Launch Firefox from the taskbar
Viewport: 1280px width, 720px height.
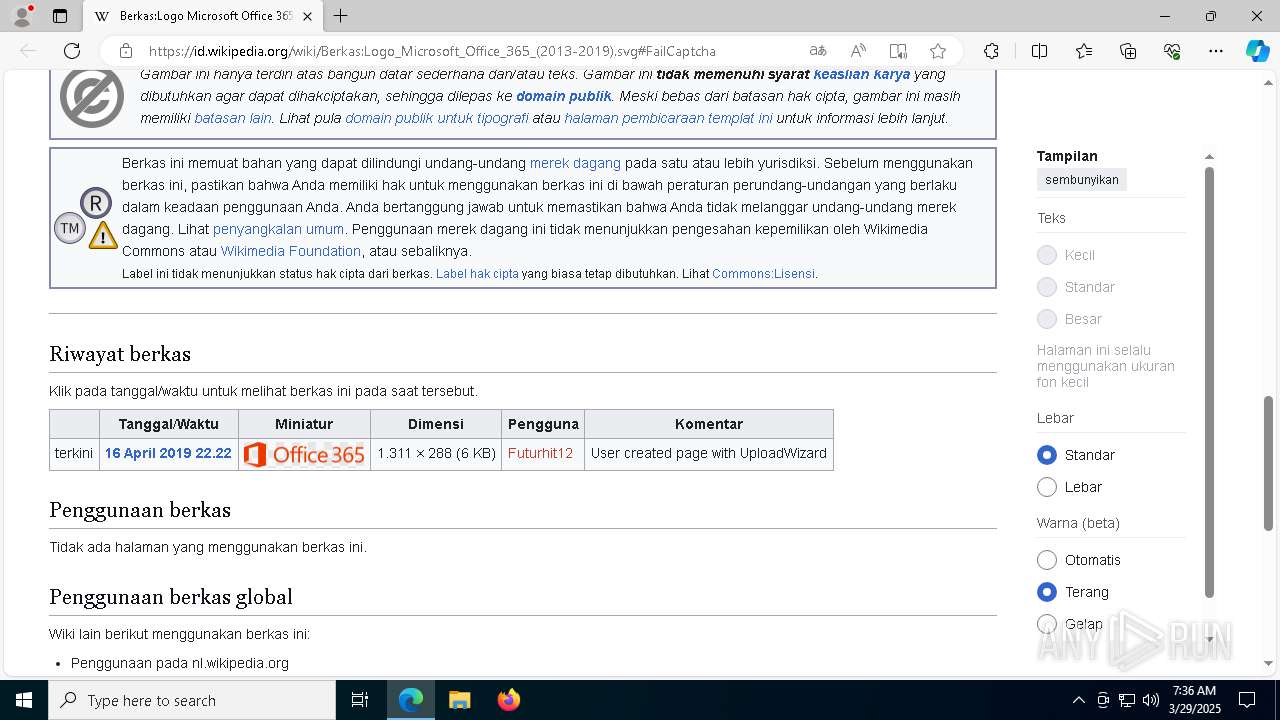tap(508, 700)
